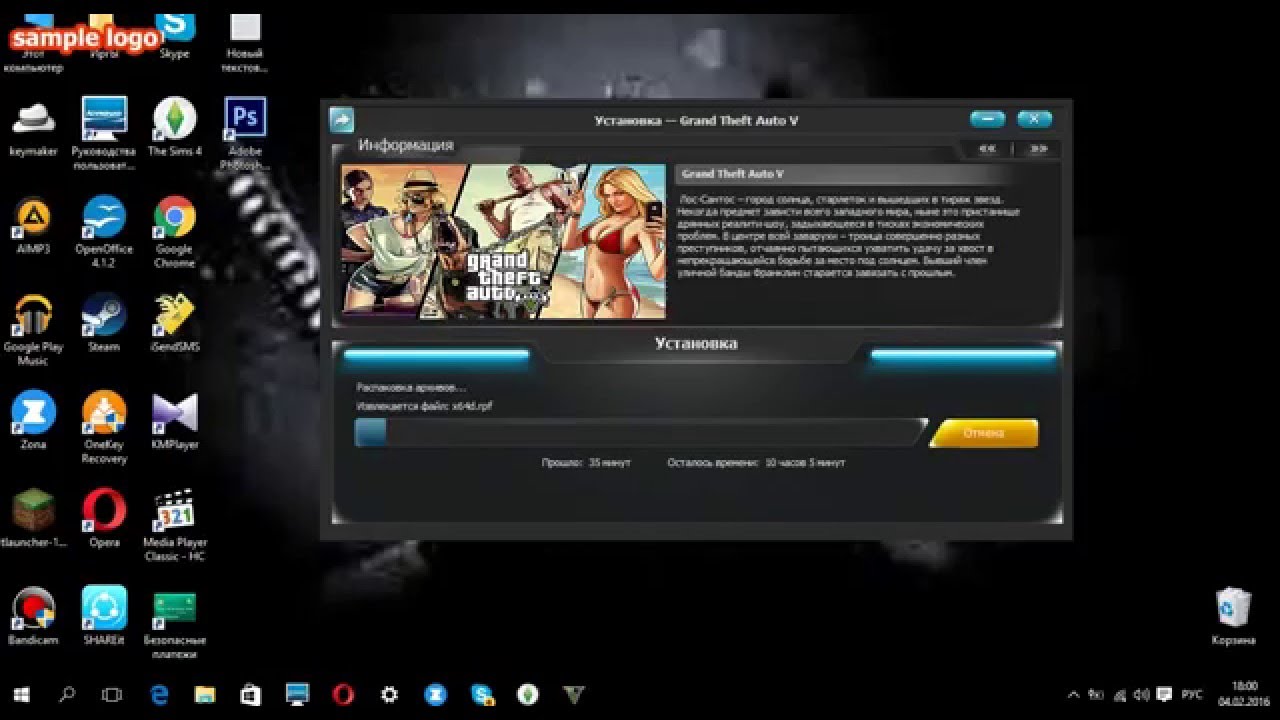
Task: Launch KMPlayer desktop shortcut
Action: point(175,420)
